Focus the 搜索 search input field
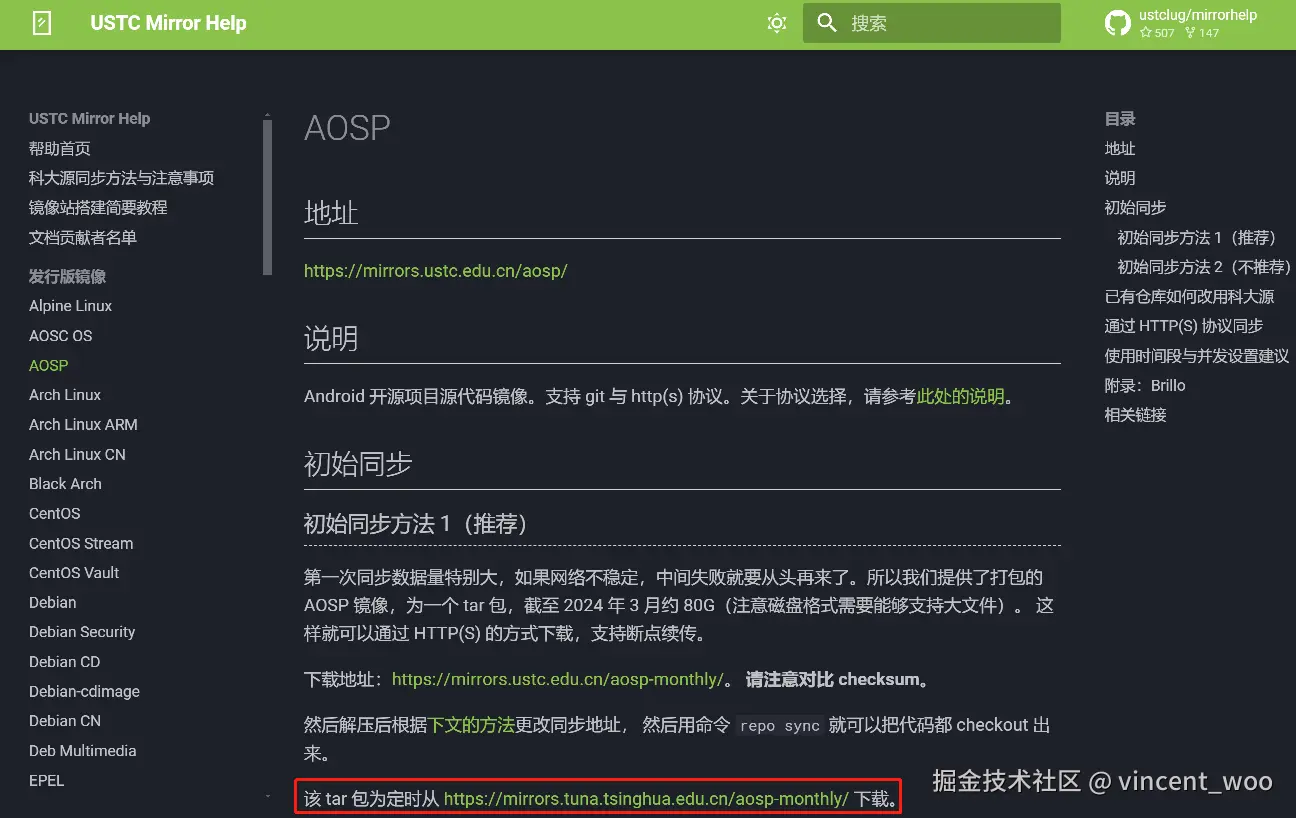Screen dimensions: 1296x818 click(932, 23)
